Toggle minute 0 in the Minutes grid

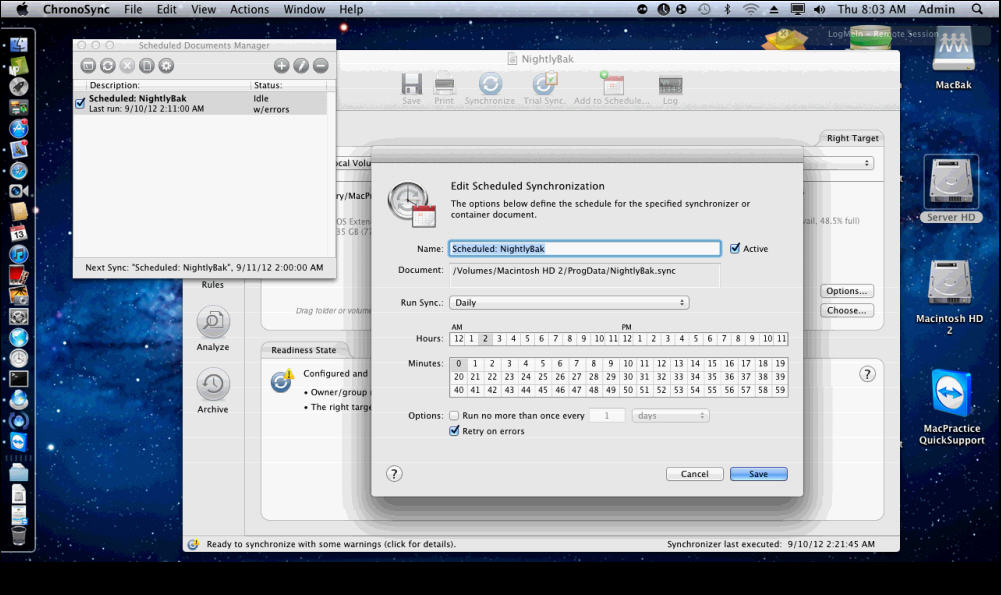(x=458, y=364)
